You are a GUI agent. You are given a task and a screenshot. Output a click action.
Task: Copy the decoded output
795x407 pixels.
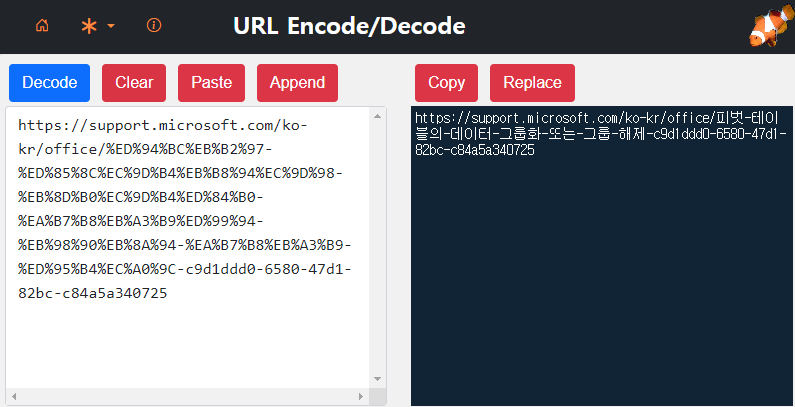tap(446, 83)
